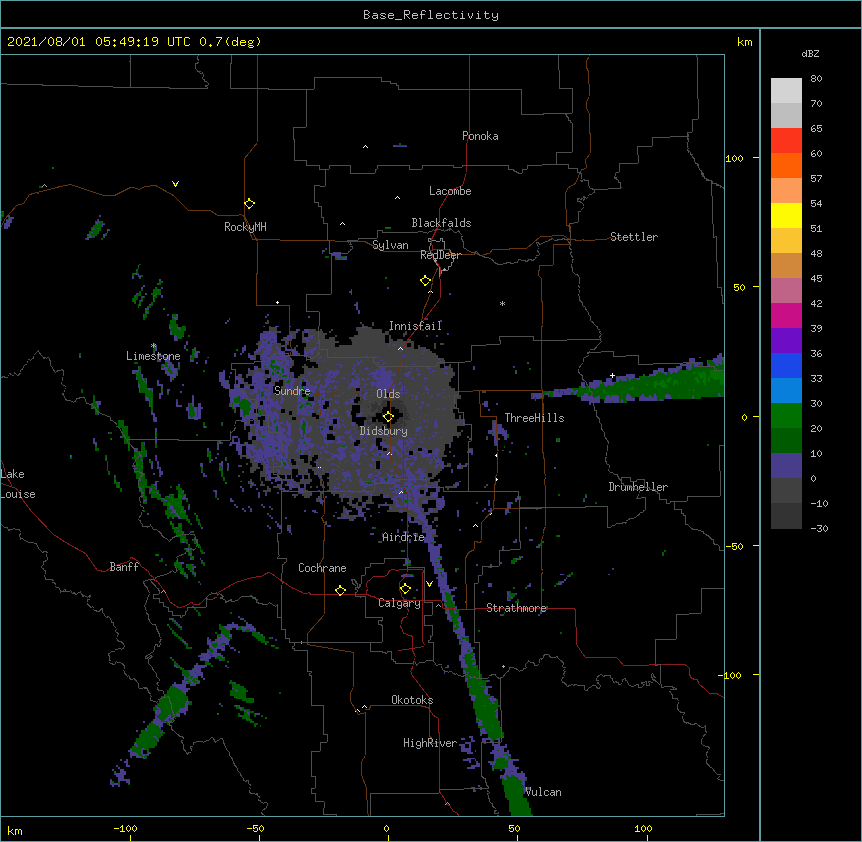Screen dimensions: 862x842
Task: Click the Lake Louise label
Action: click(18, 484)
